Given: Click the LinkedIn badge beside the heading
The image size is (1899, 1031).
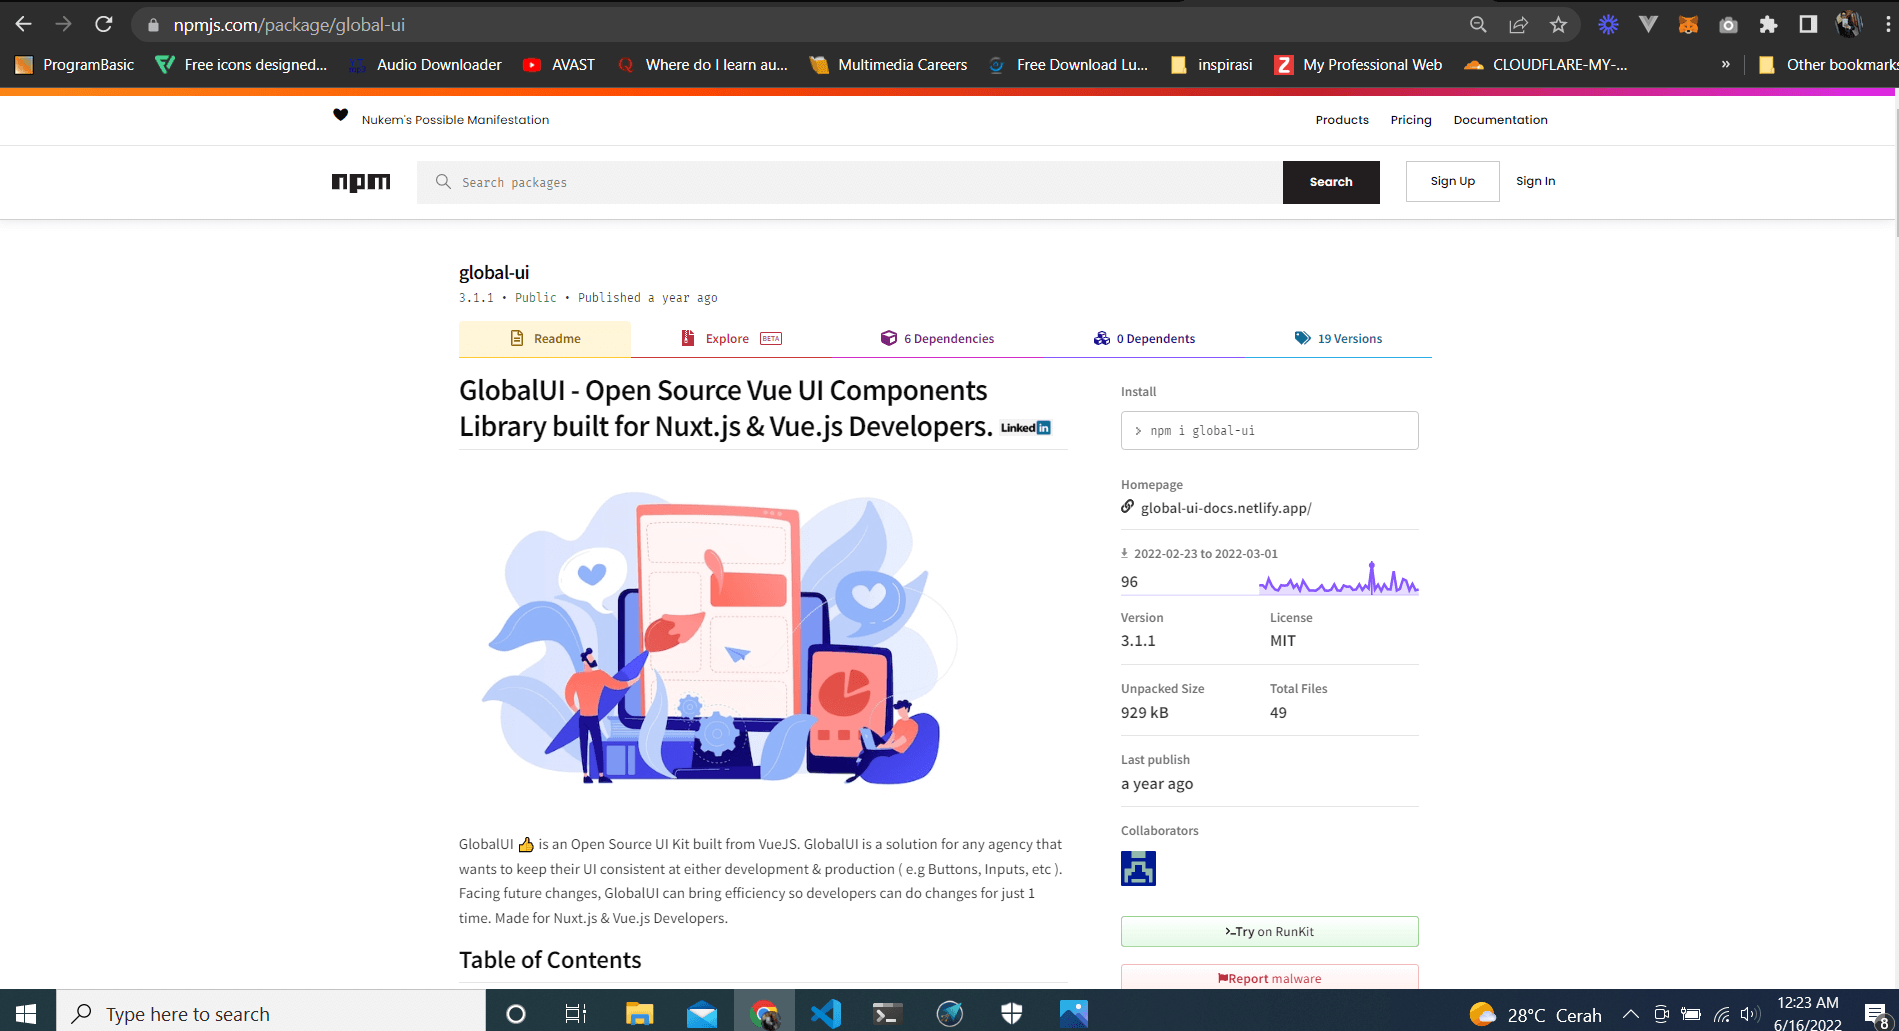Looking at the screenshot, I should (x=1025, y=428).
